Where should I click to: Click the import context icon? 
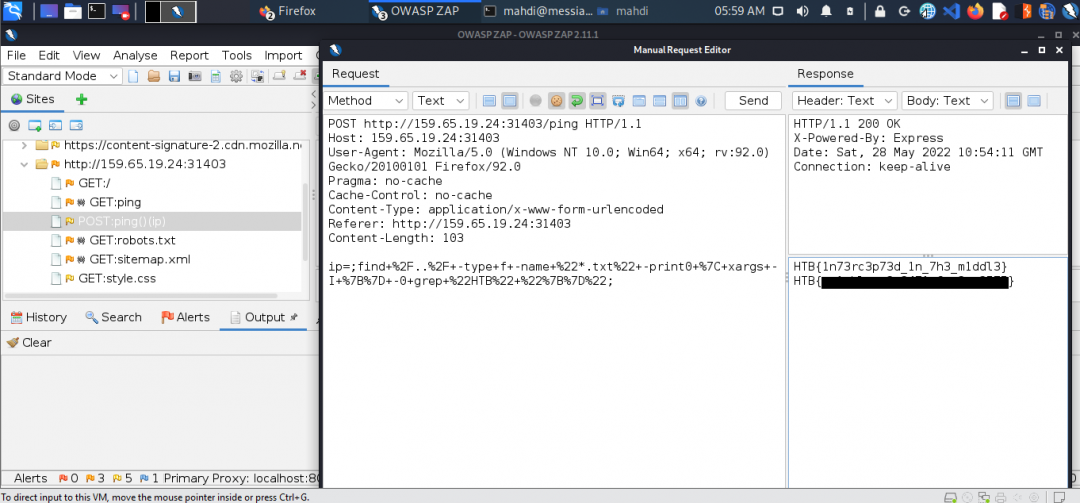(55, 125)
